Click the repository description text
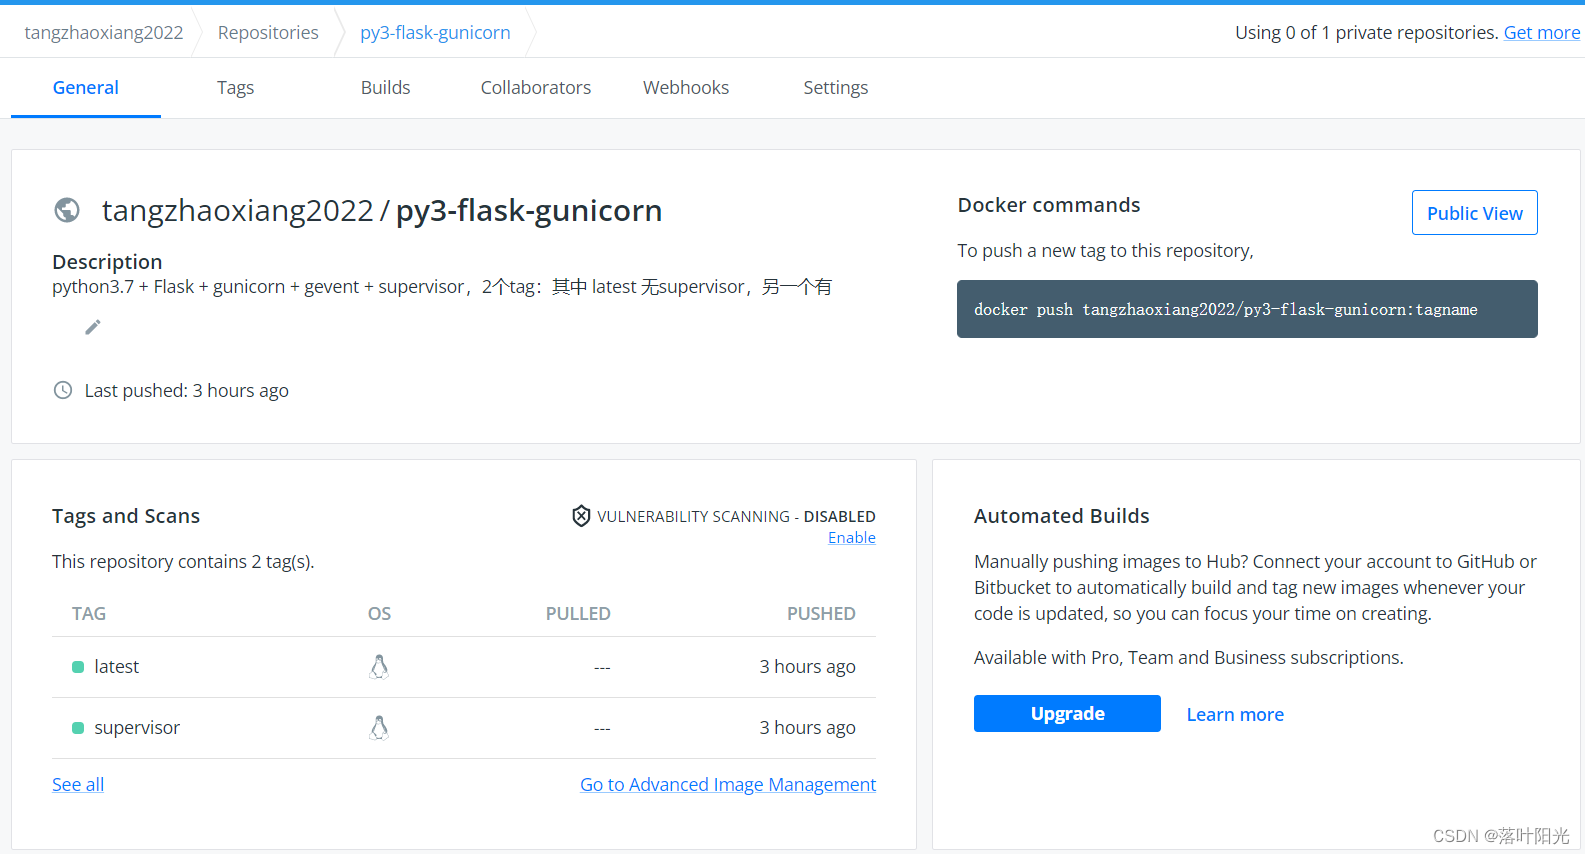 (442, 287)
